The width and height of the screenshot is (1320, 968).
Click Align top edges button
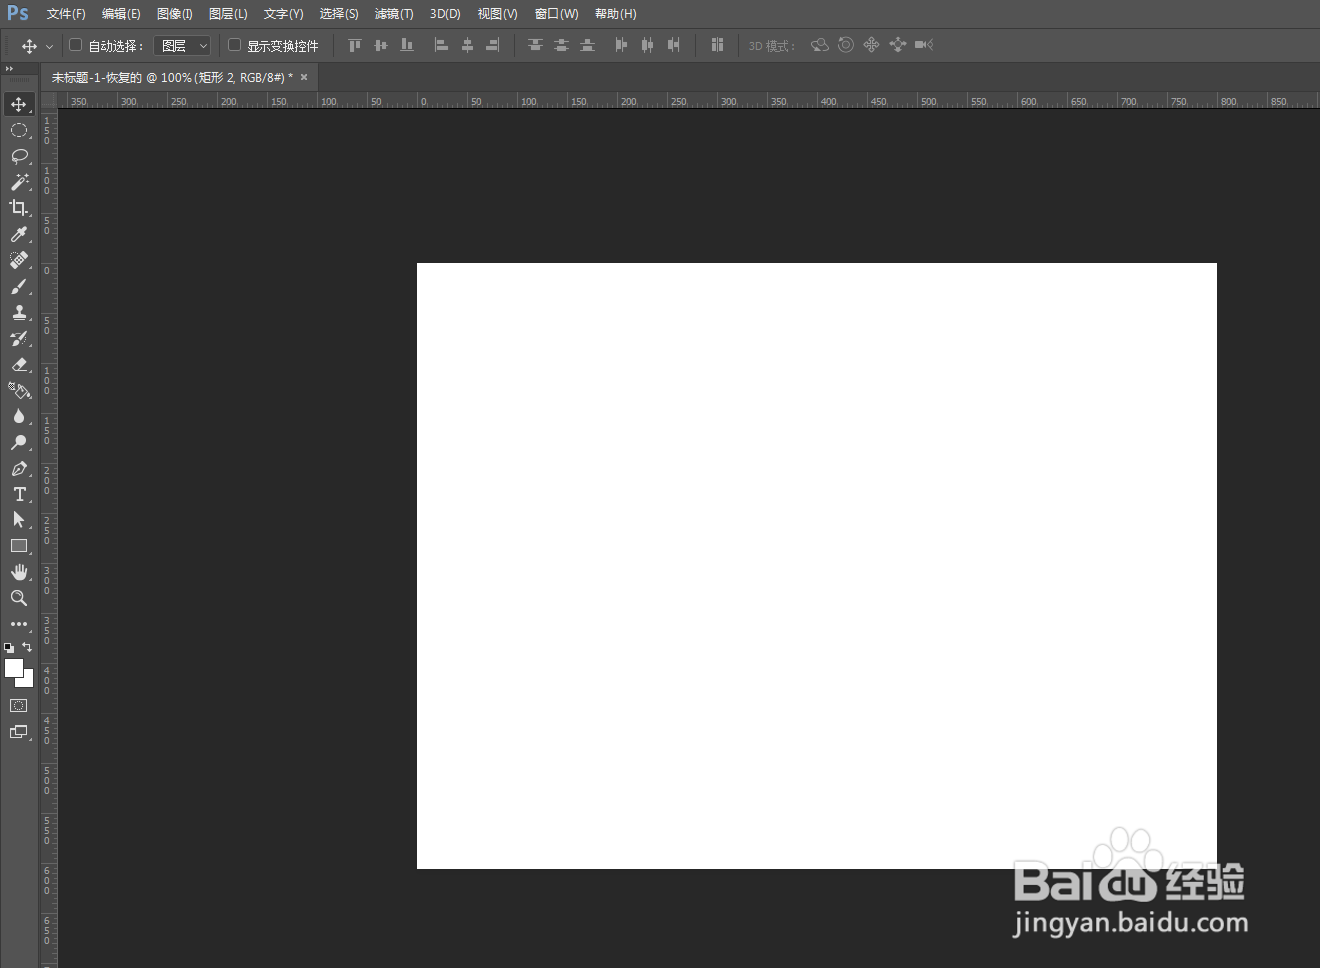point(354,45)
